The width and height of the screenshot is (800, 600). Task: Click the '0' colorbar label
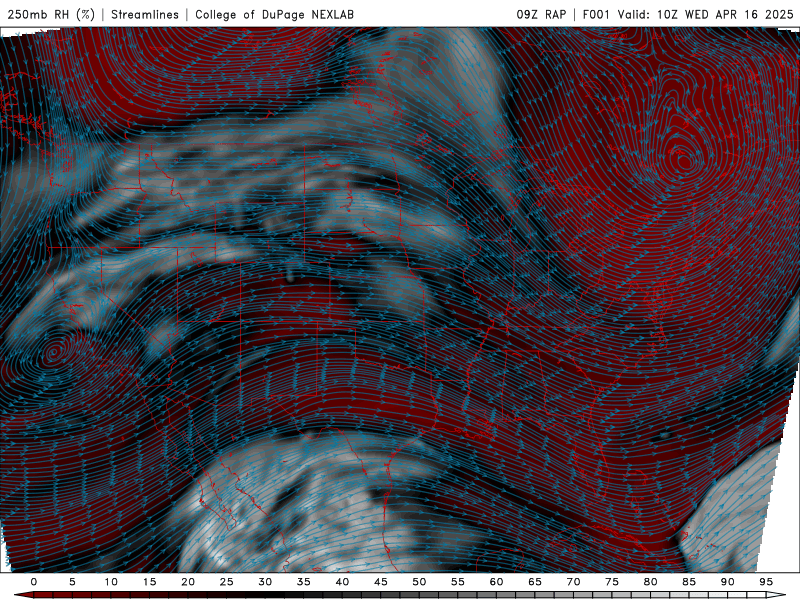[34, 582]
